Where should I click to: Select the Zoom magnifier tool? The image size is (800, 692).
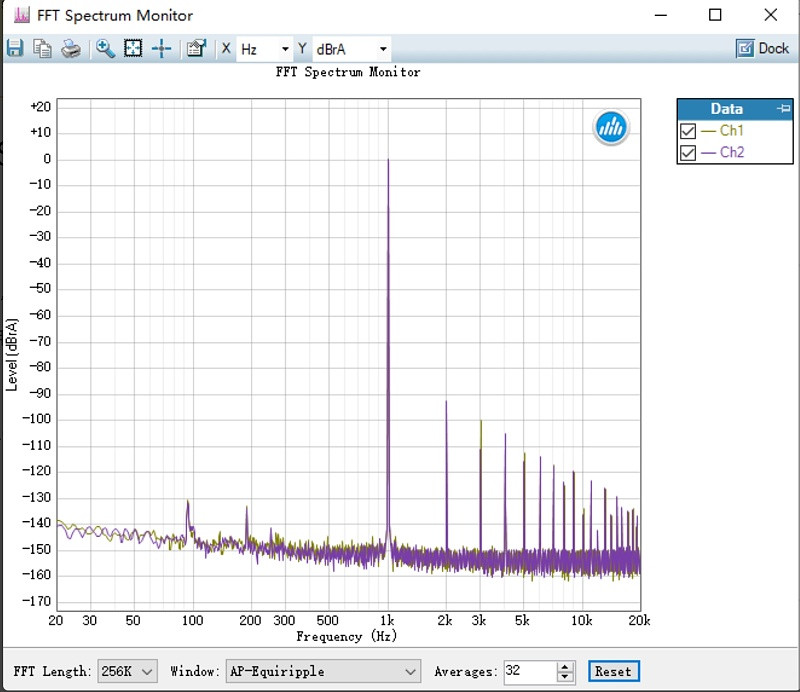point(105,49)
